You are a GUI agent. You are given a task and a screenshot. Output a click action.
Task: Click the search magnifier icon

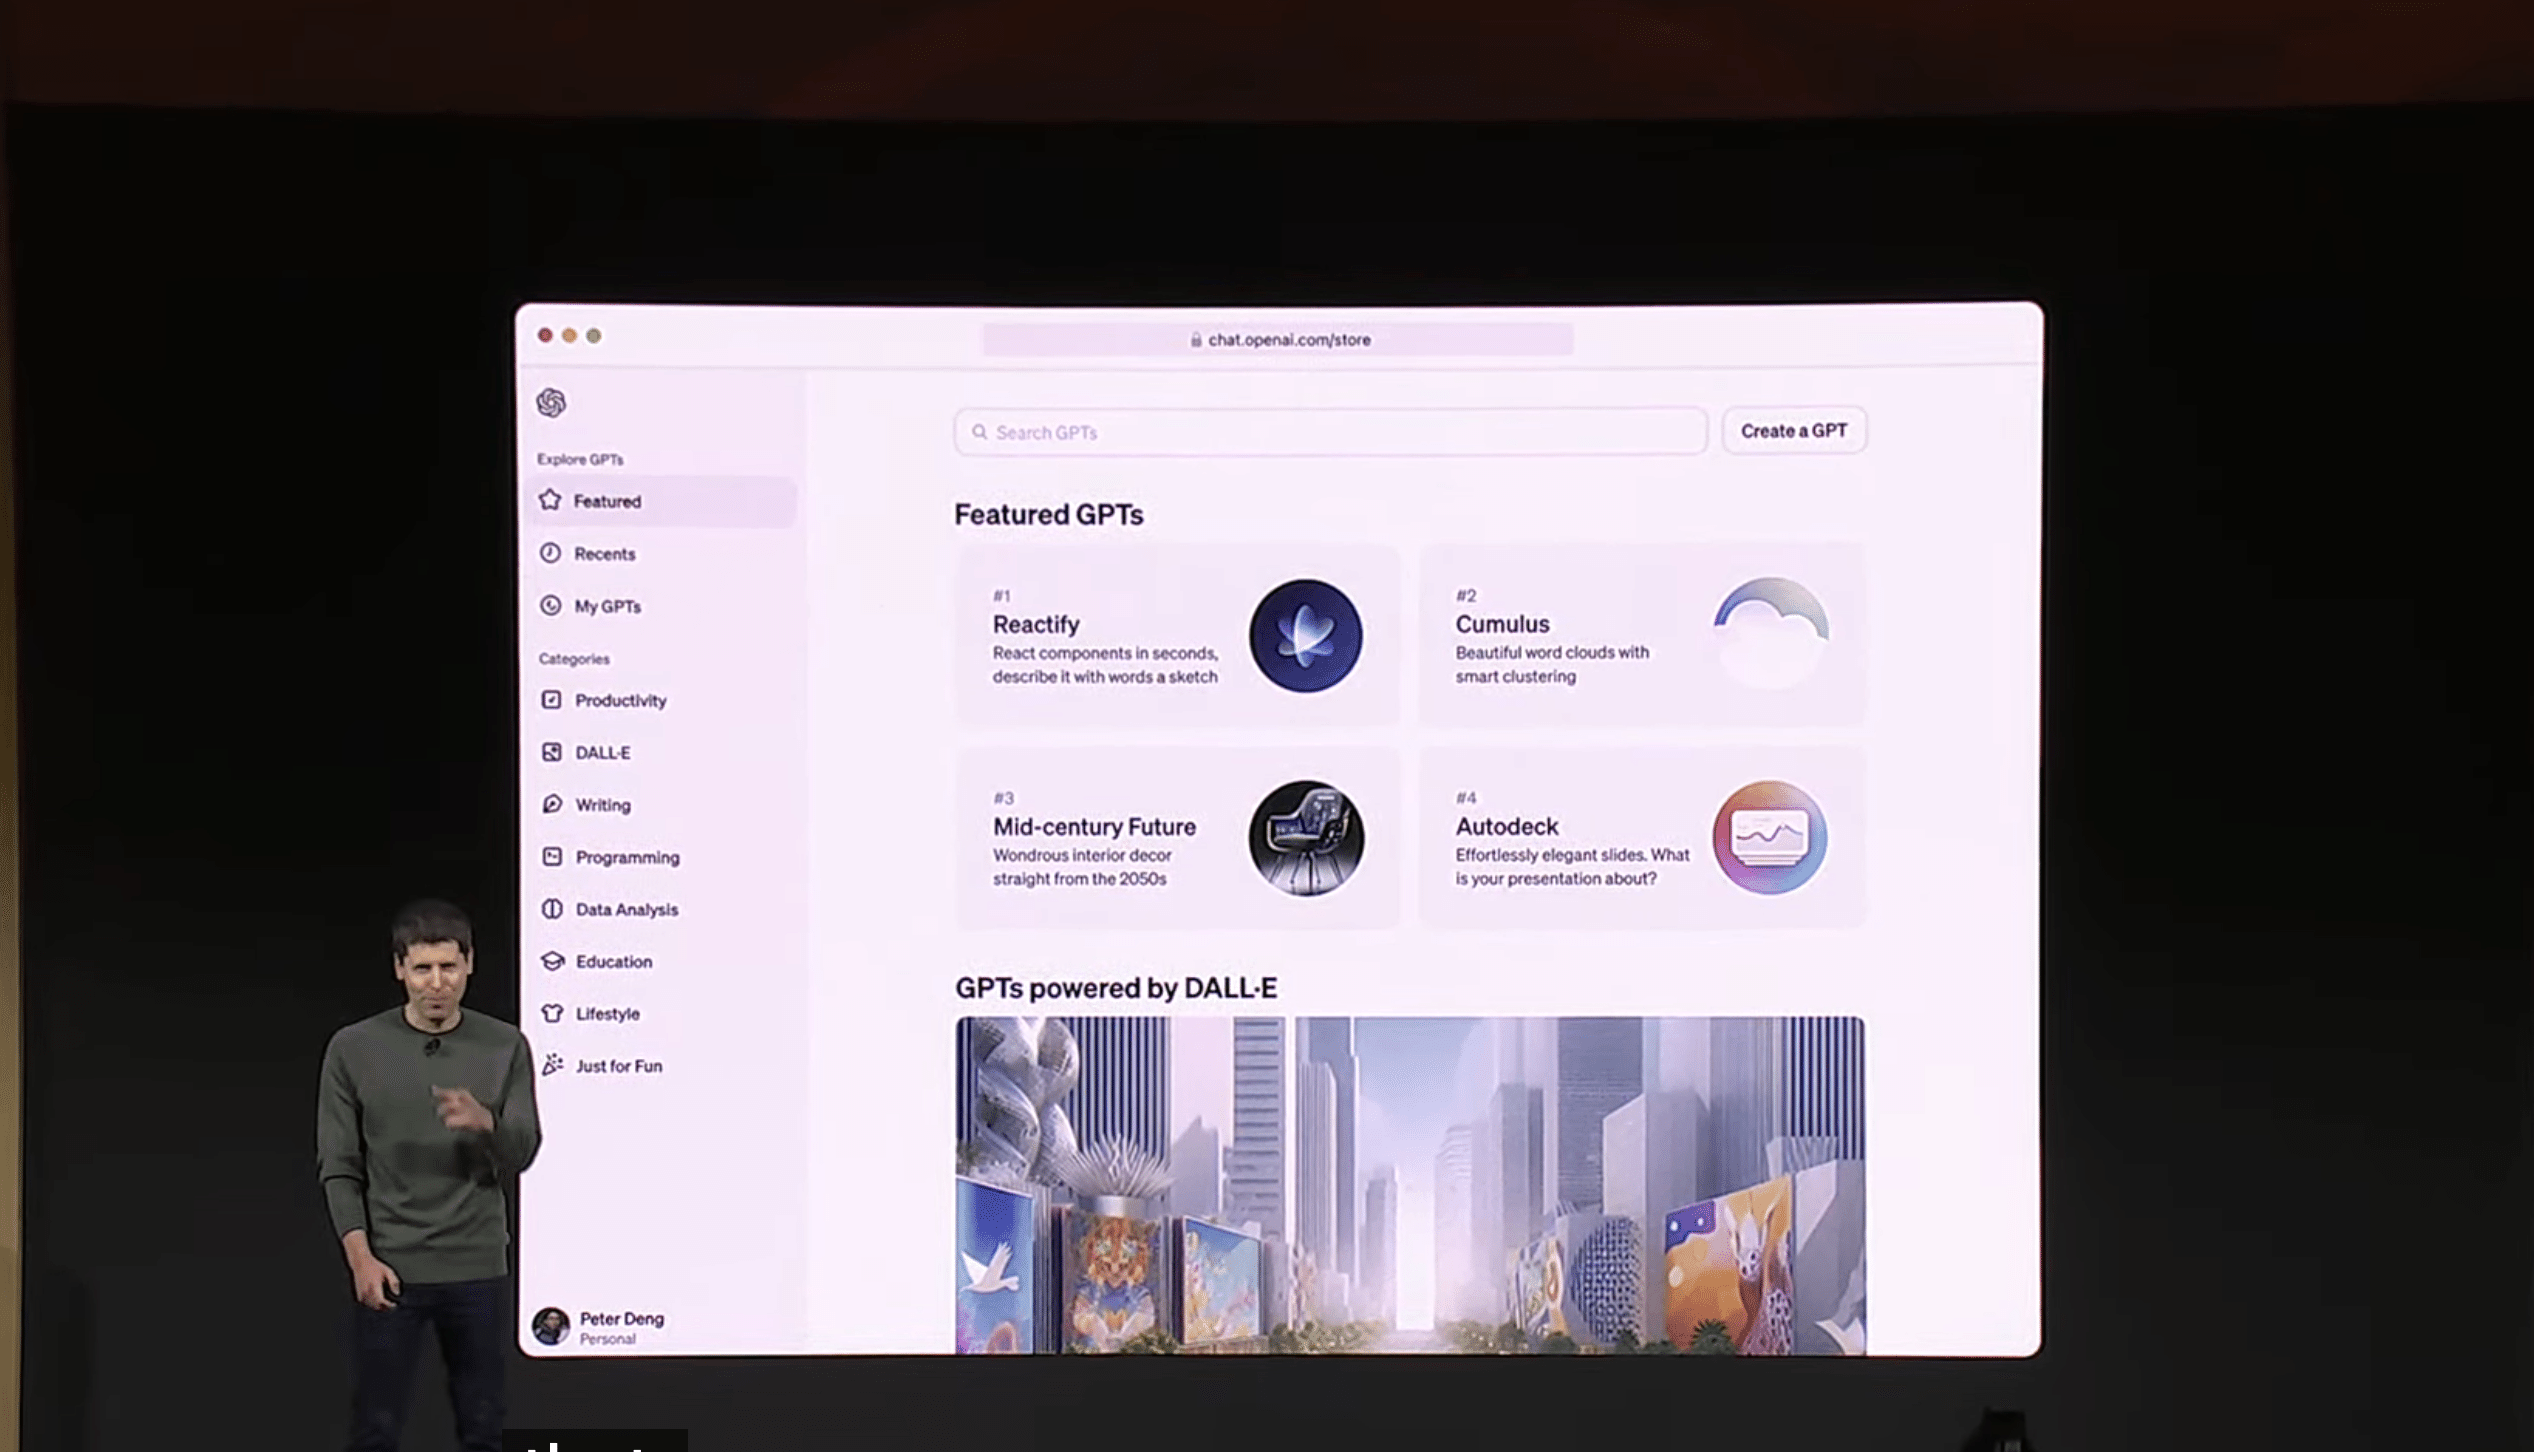click(x=979, y=432)
